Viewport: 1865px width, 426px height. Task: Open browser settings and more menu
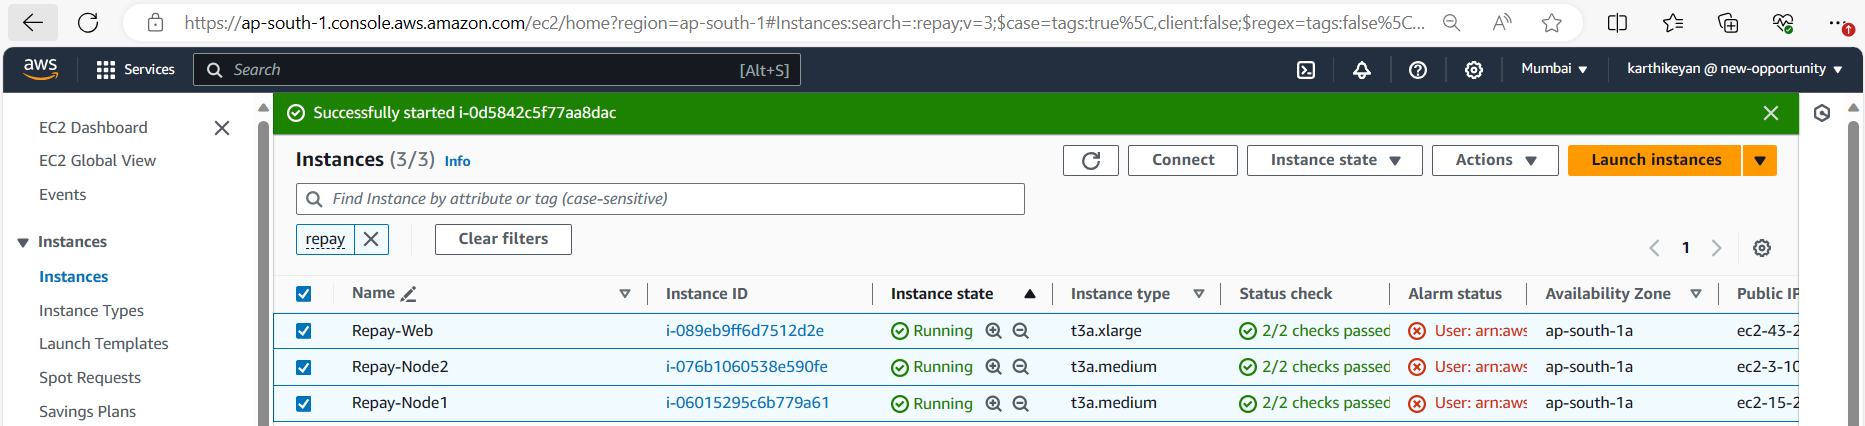click(x=1839, y=23)
